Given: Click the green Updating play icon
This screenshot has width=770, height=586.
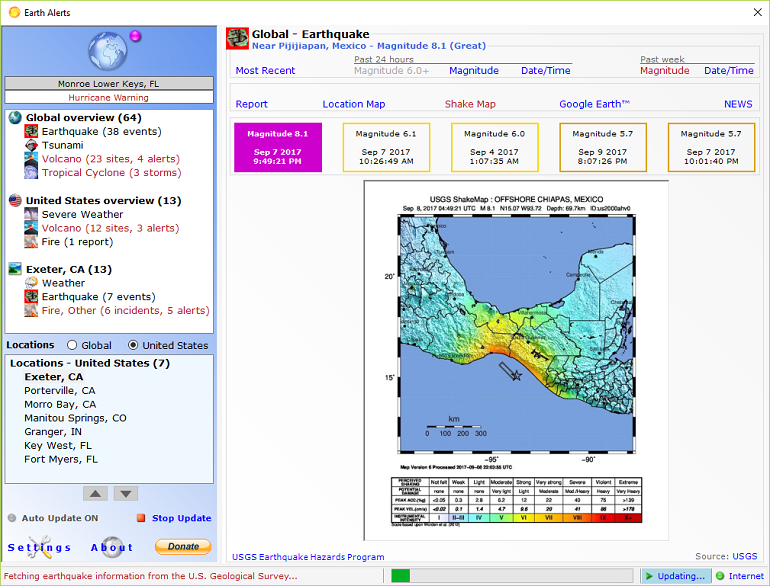Looking at the screenshot, I should coord(649,576).
